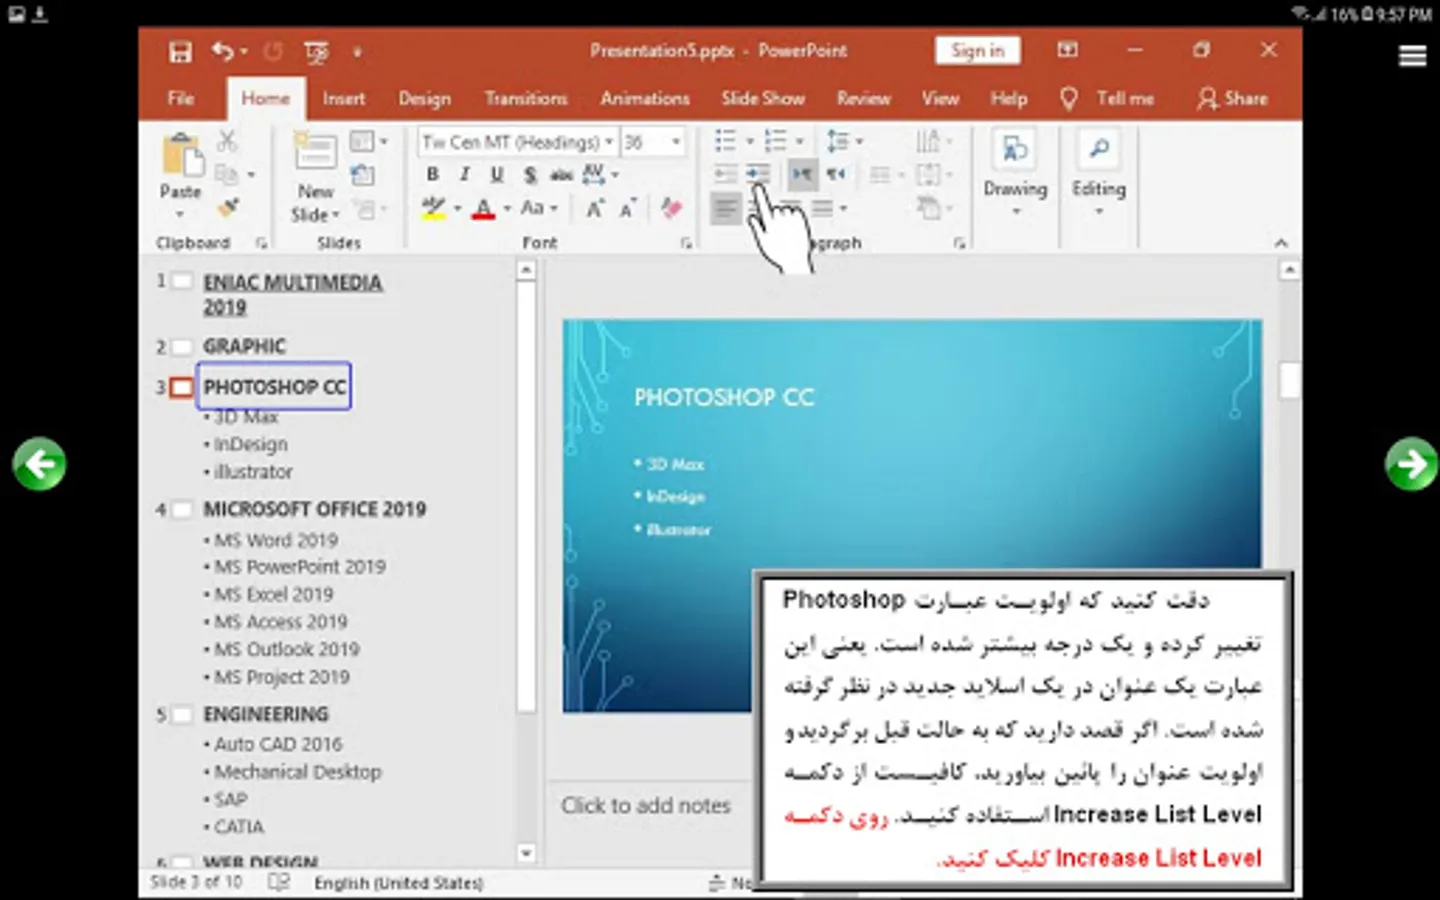Click the Decrease List Level icon

[726, 175]
